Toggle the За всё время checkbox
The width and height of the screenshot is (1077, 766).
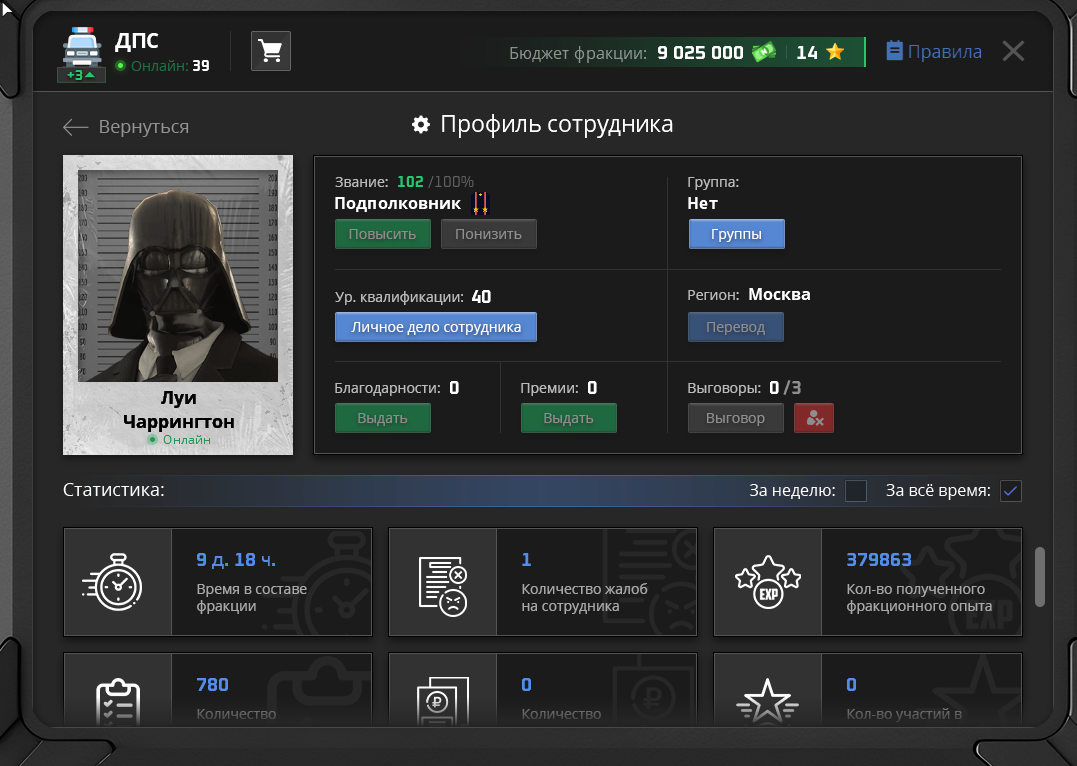1011,491
